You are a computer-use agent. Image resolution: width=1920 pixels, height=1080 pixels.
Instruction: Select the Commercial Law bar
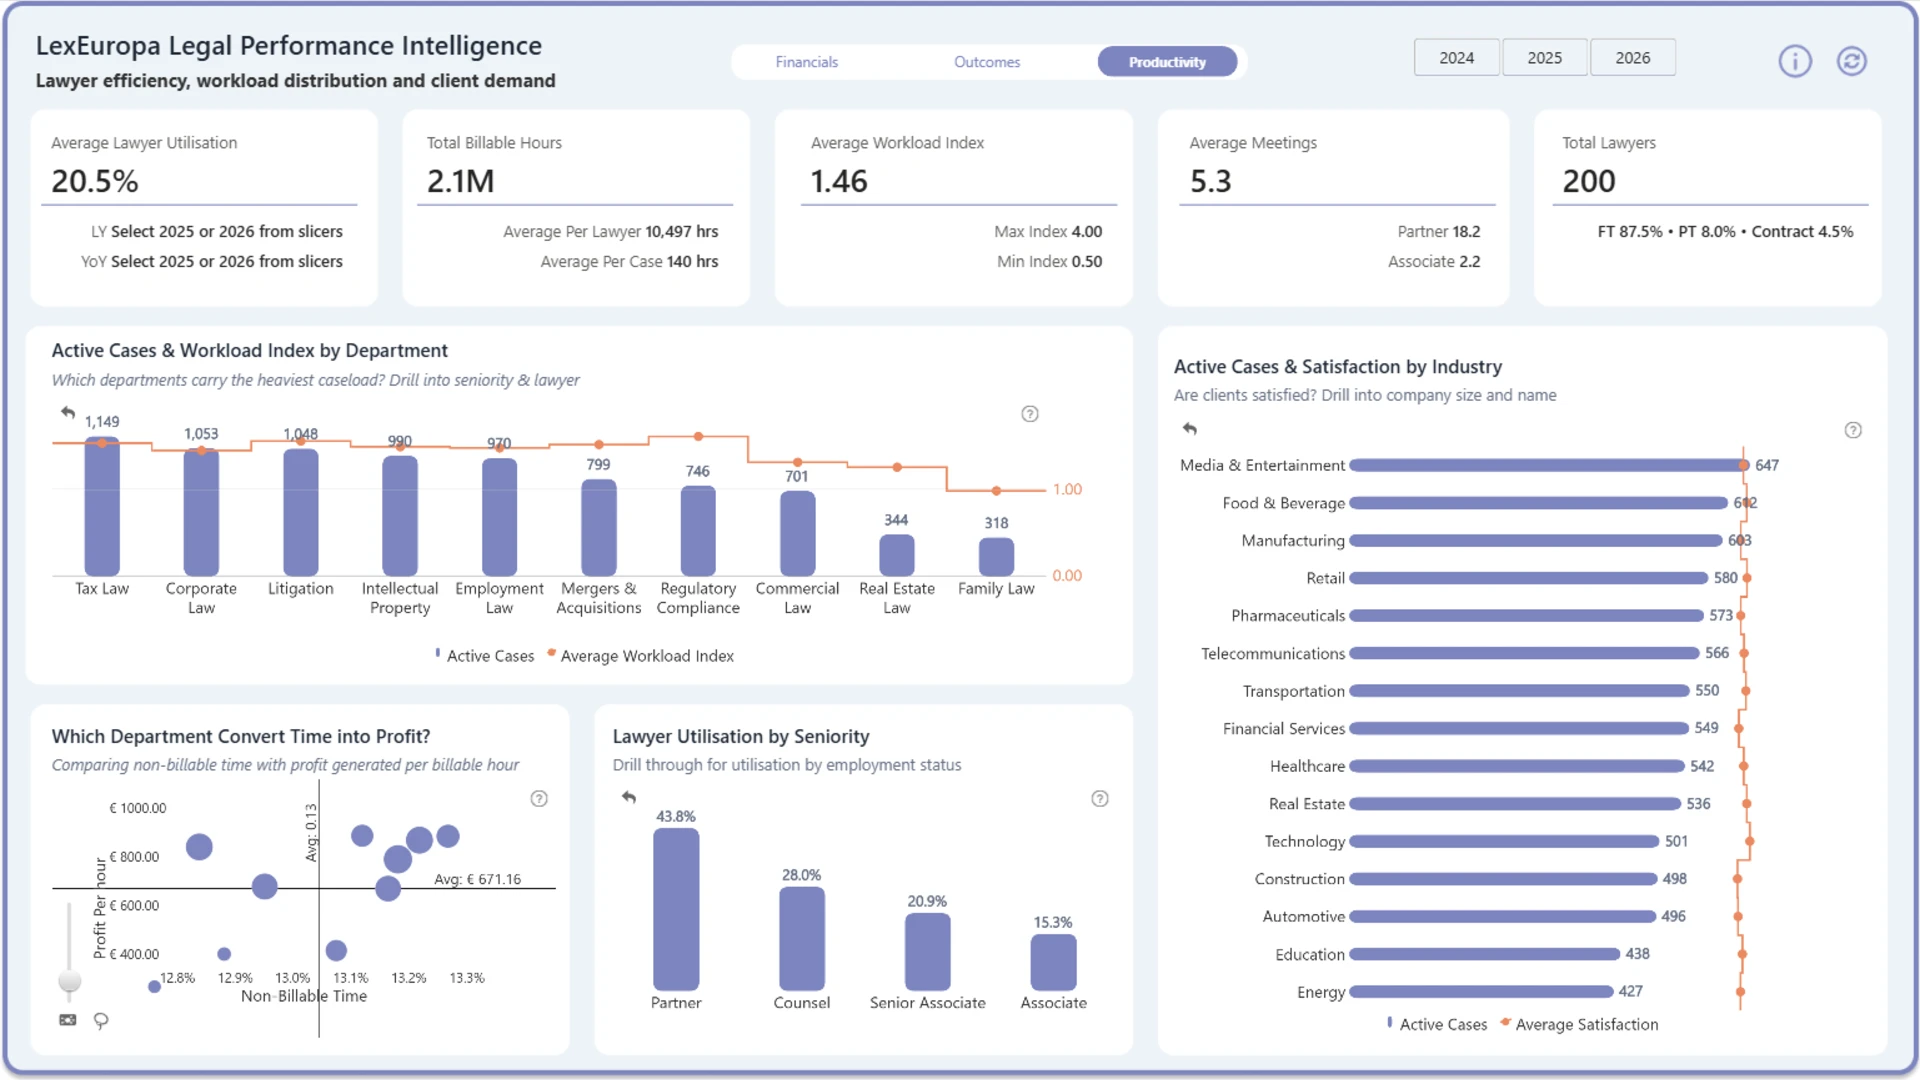[798, 533]
